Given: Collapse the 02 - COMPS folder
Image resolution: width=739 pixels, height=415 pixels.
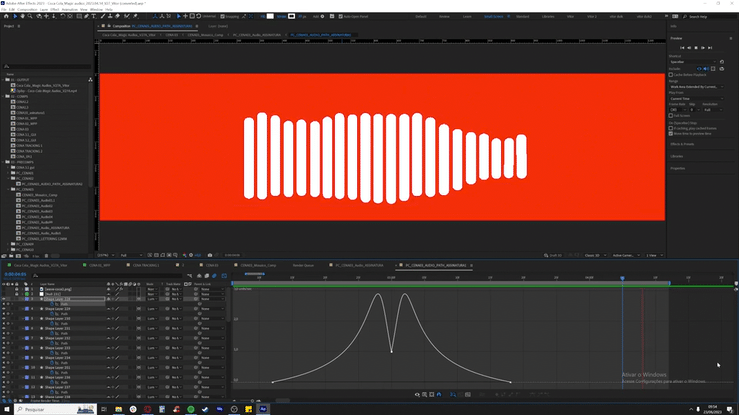Looking at the screenshot, I should (x=3, y=96).
